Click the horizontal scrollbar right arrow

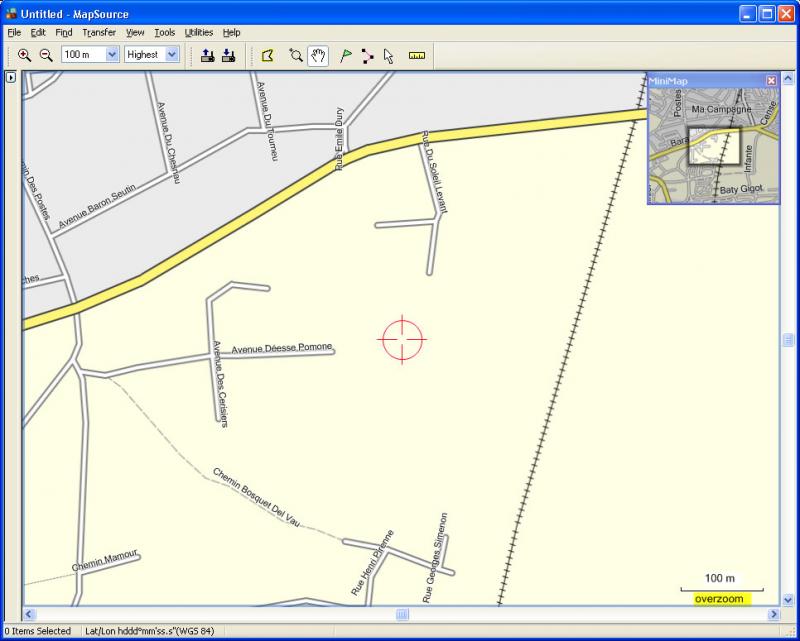click(x=773, y=614)
